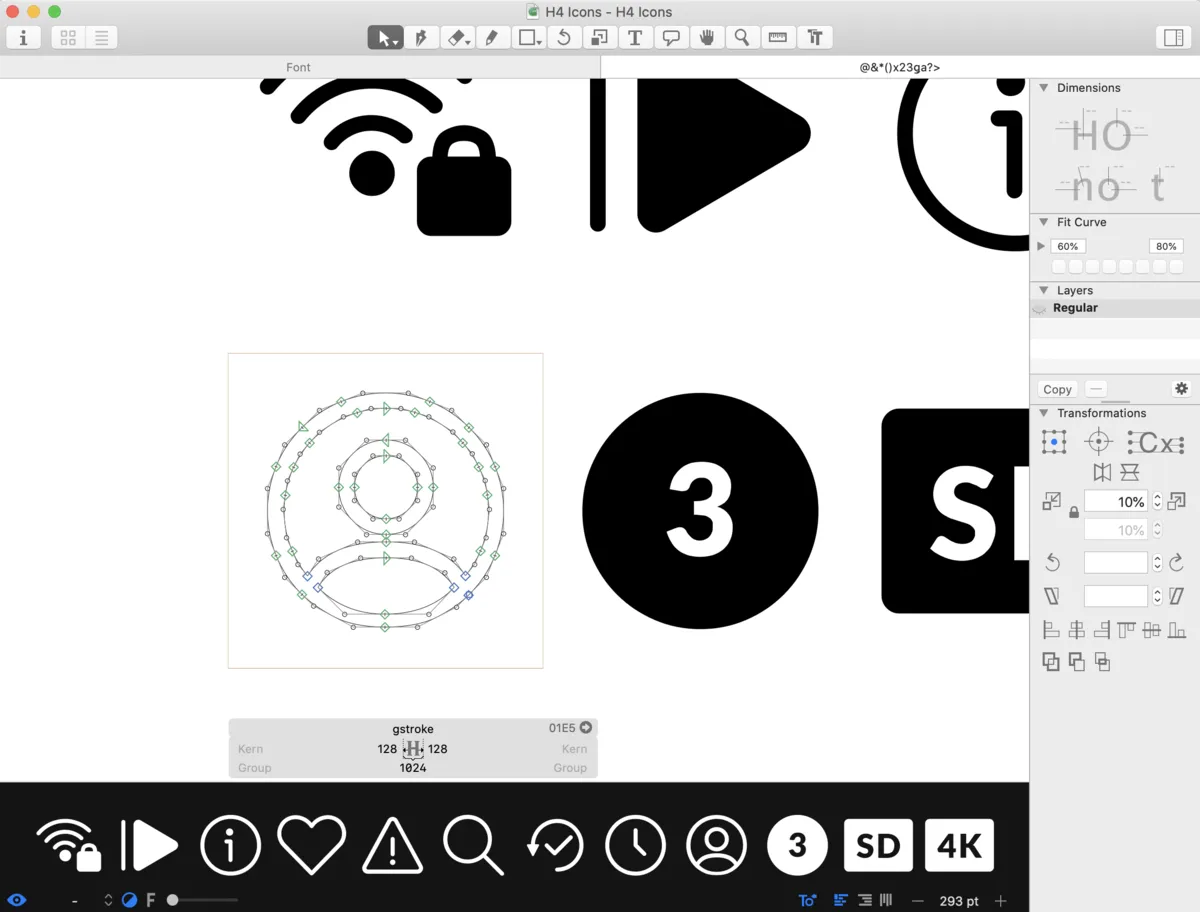Activate the Rotate tool
Viewport: 1200px width, 912px height.
pyautogui.click(x=564, y=38)
